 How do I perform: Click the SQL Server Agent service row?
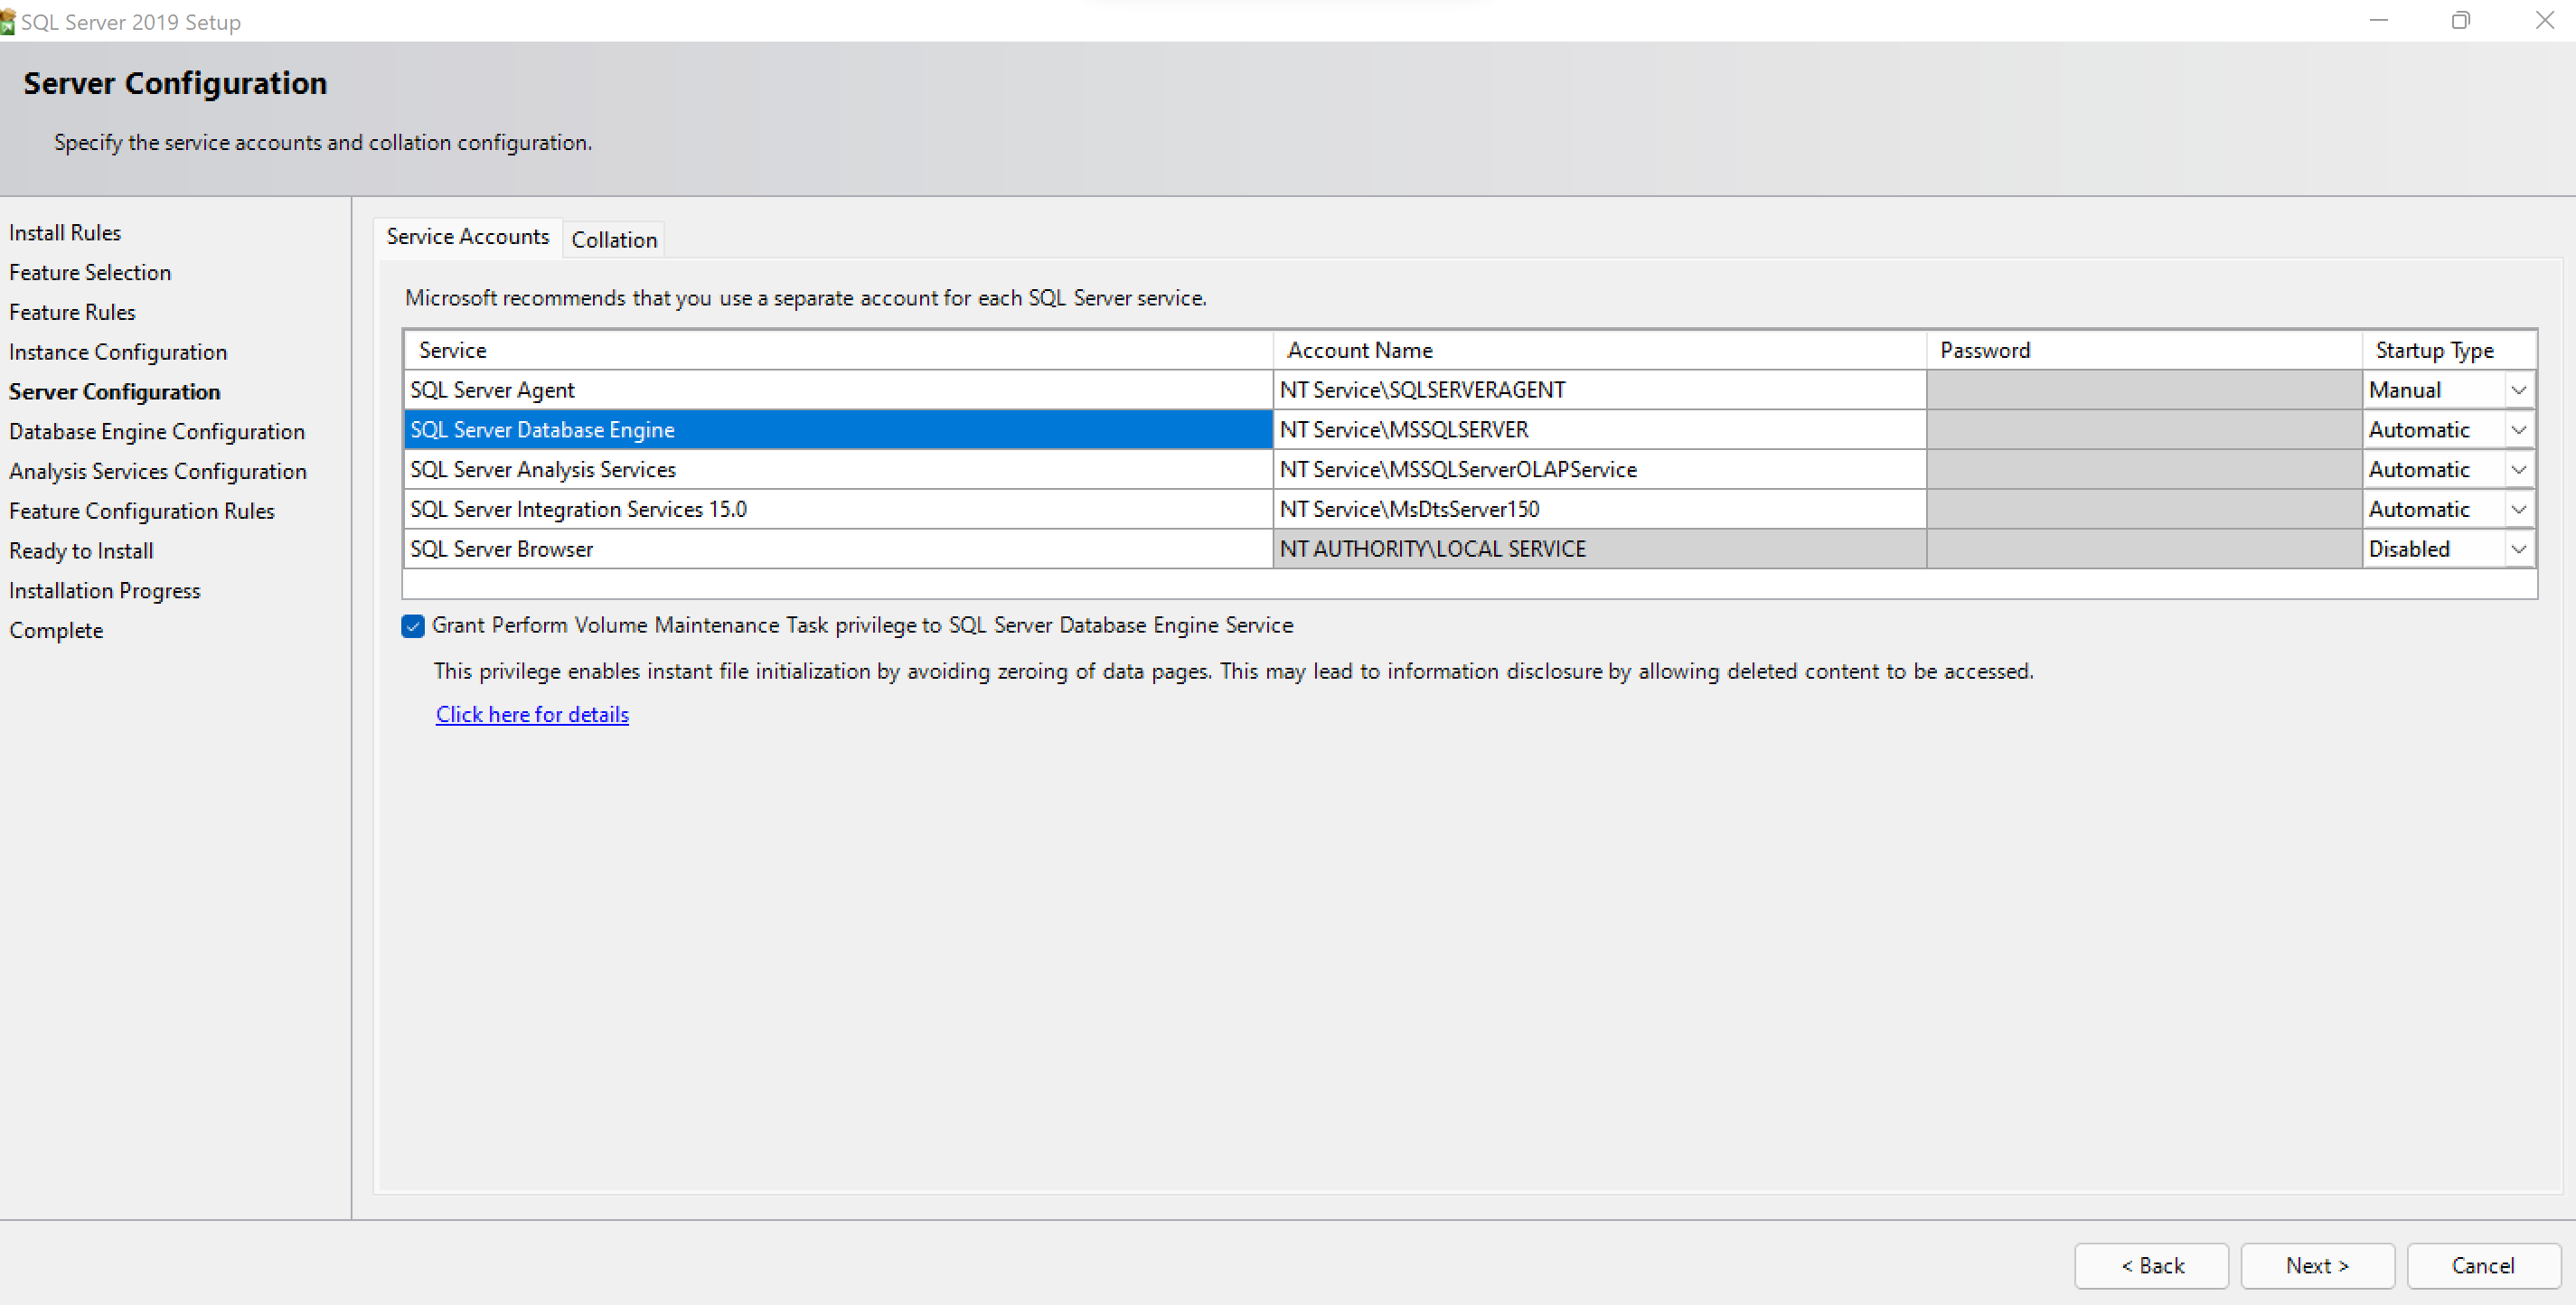click(833, 388)
